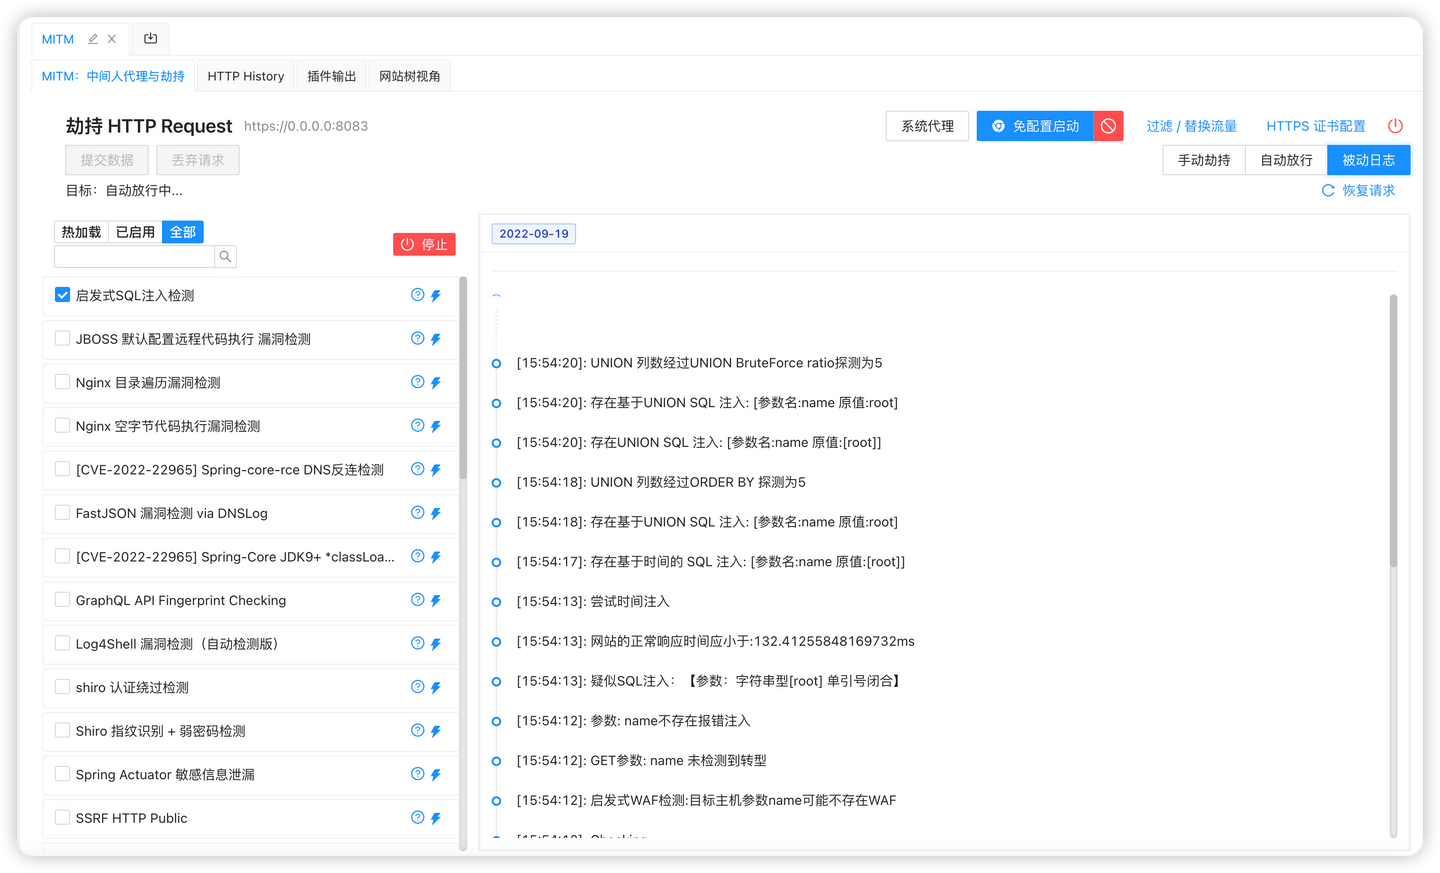Click the plugin list scrollbar
The width and height of the screenshot is (1440, 873).
(463, 378)
